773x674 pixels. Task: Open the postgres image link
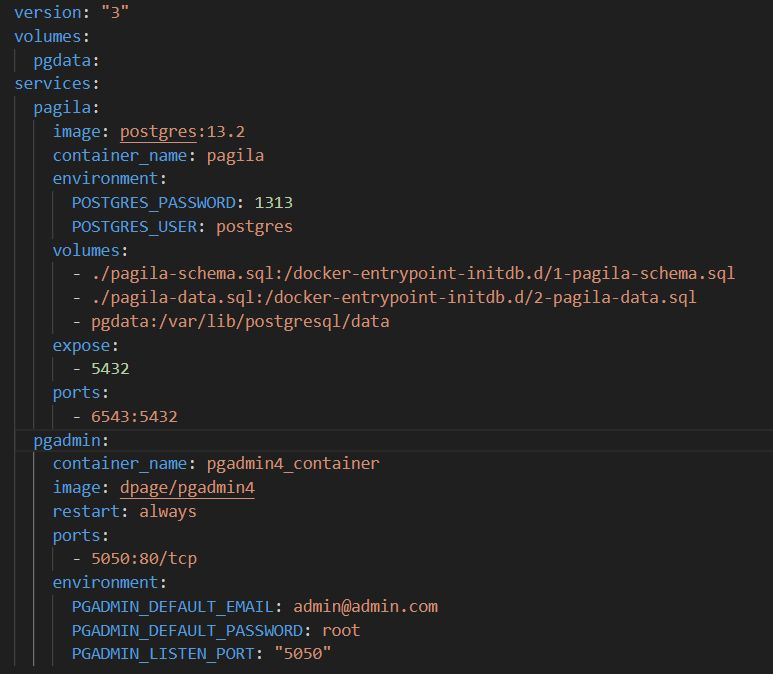coord(158,132)
